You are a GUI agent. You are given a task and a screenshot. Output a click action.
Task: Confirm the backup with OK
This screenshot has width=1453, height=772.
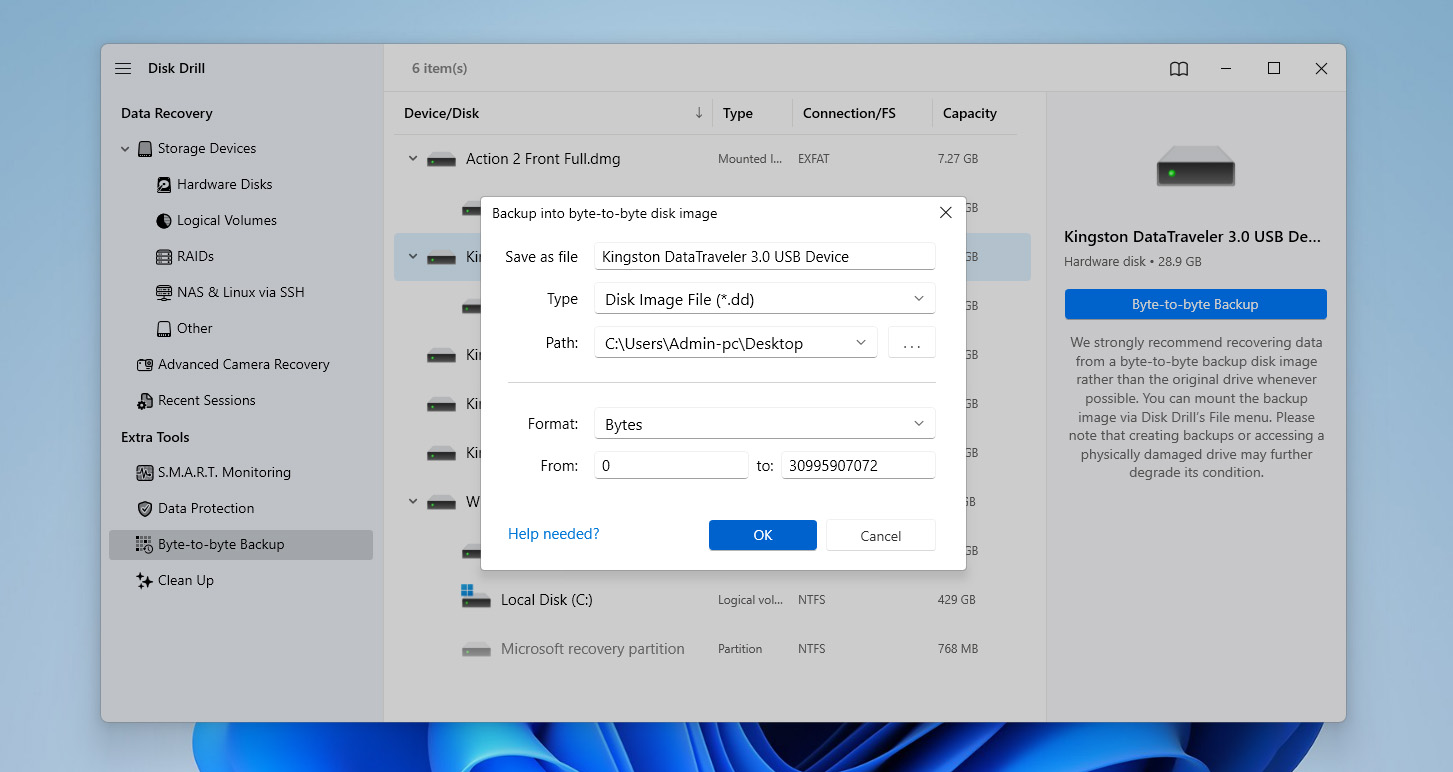(x=762, y=535)
